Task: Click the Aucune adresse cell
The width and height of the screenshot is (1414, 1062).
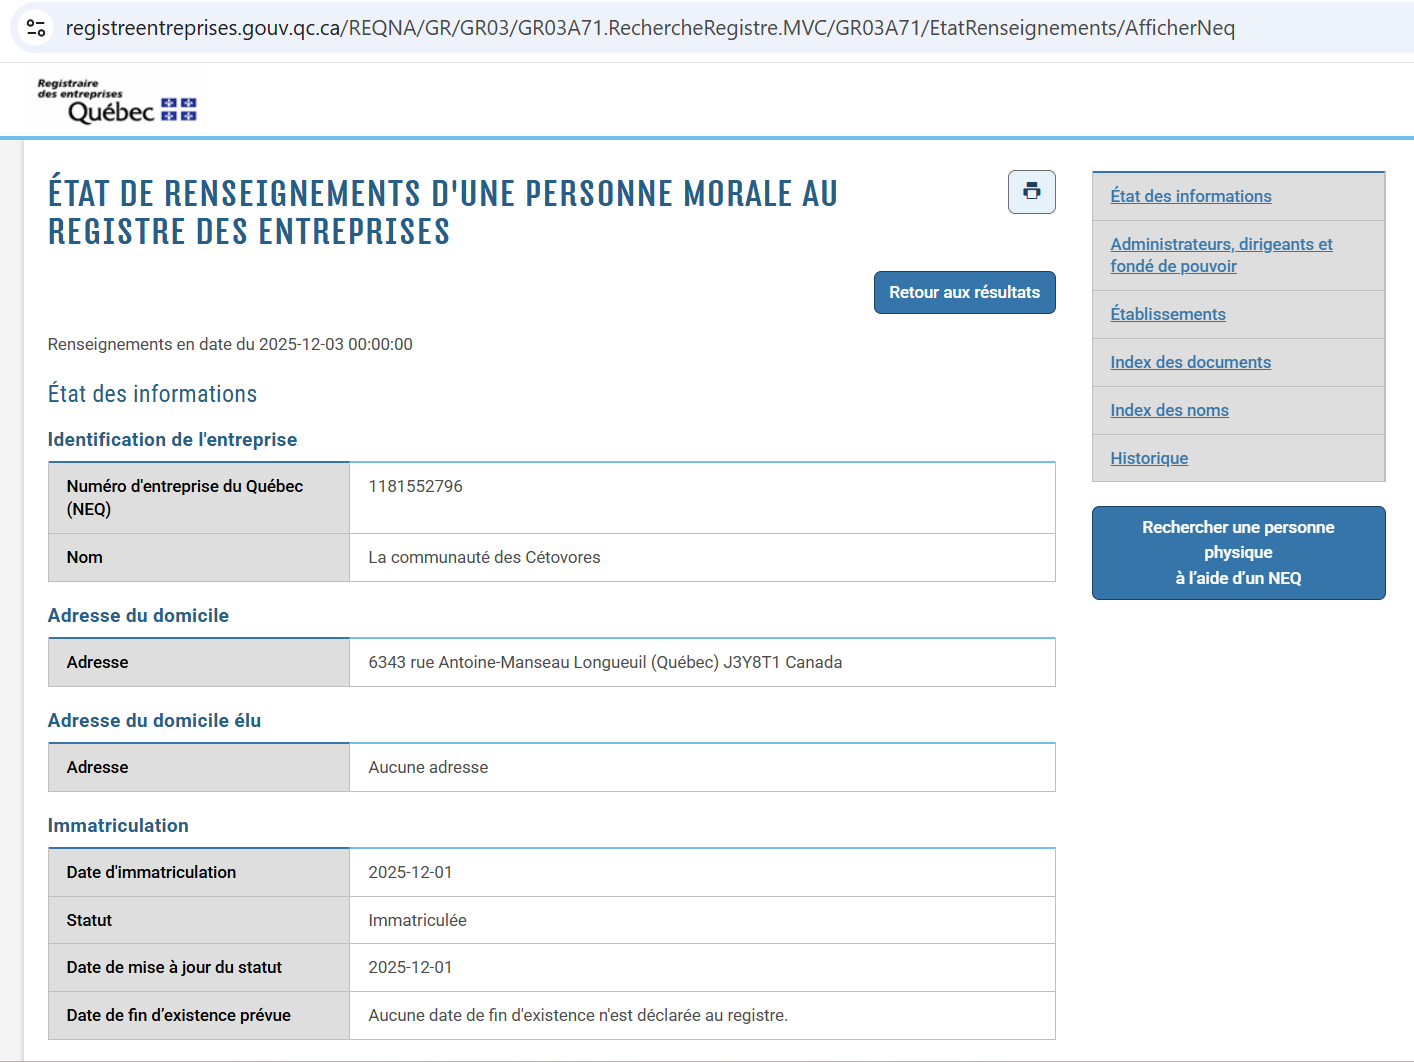Action: (428, 767)
